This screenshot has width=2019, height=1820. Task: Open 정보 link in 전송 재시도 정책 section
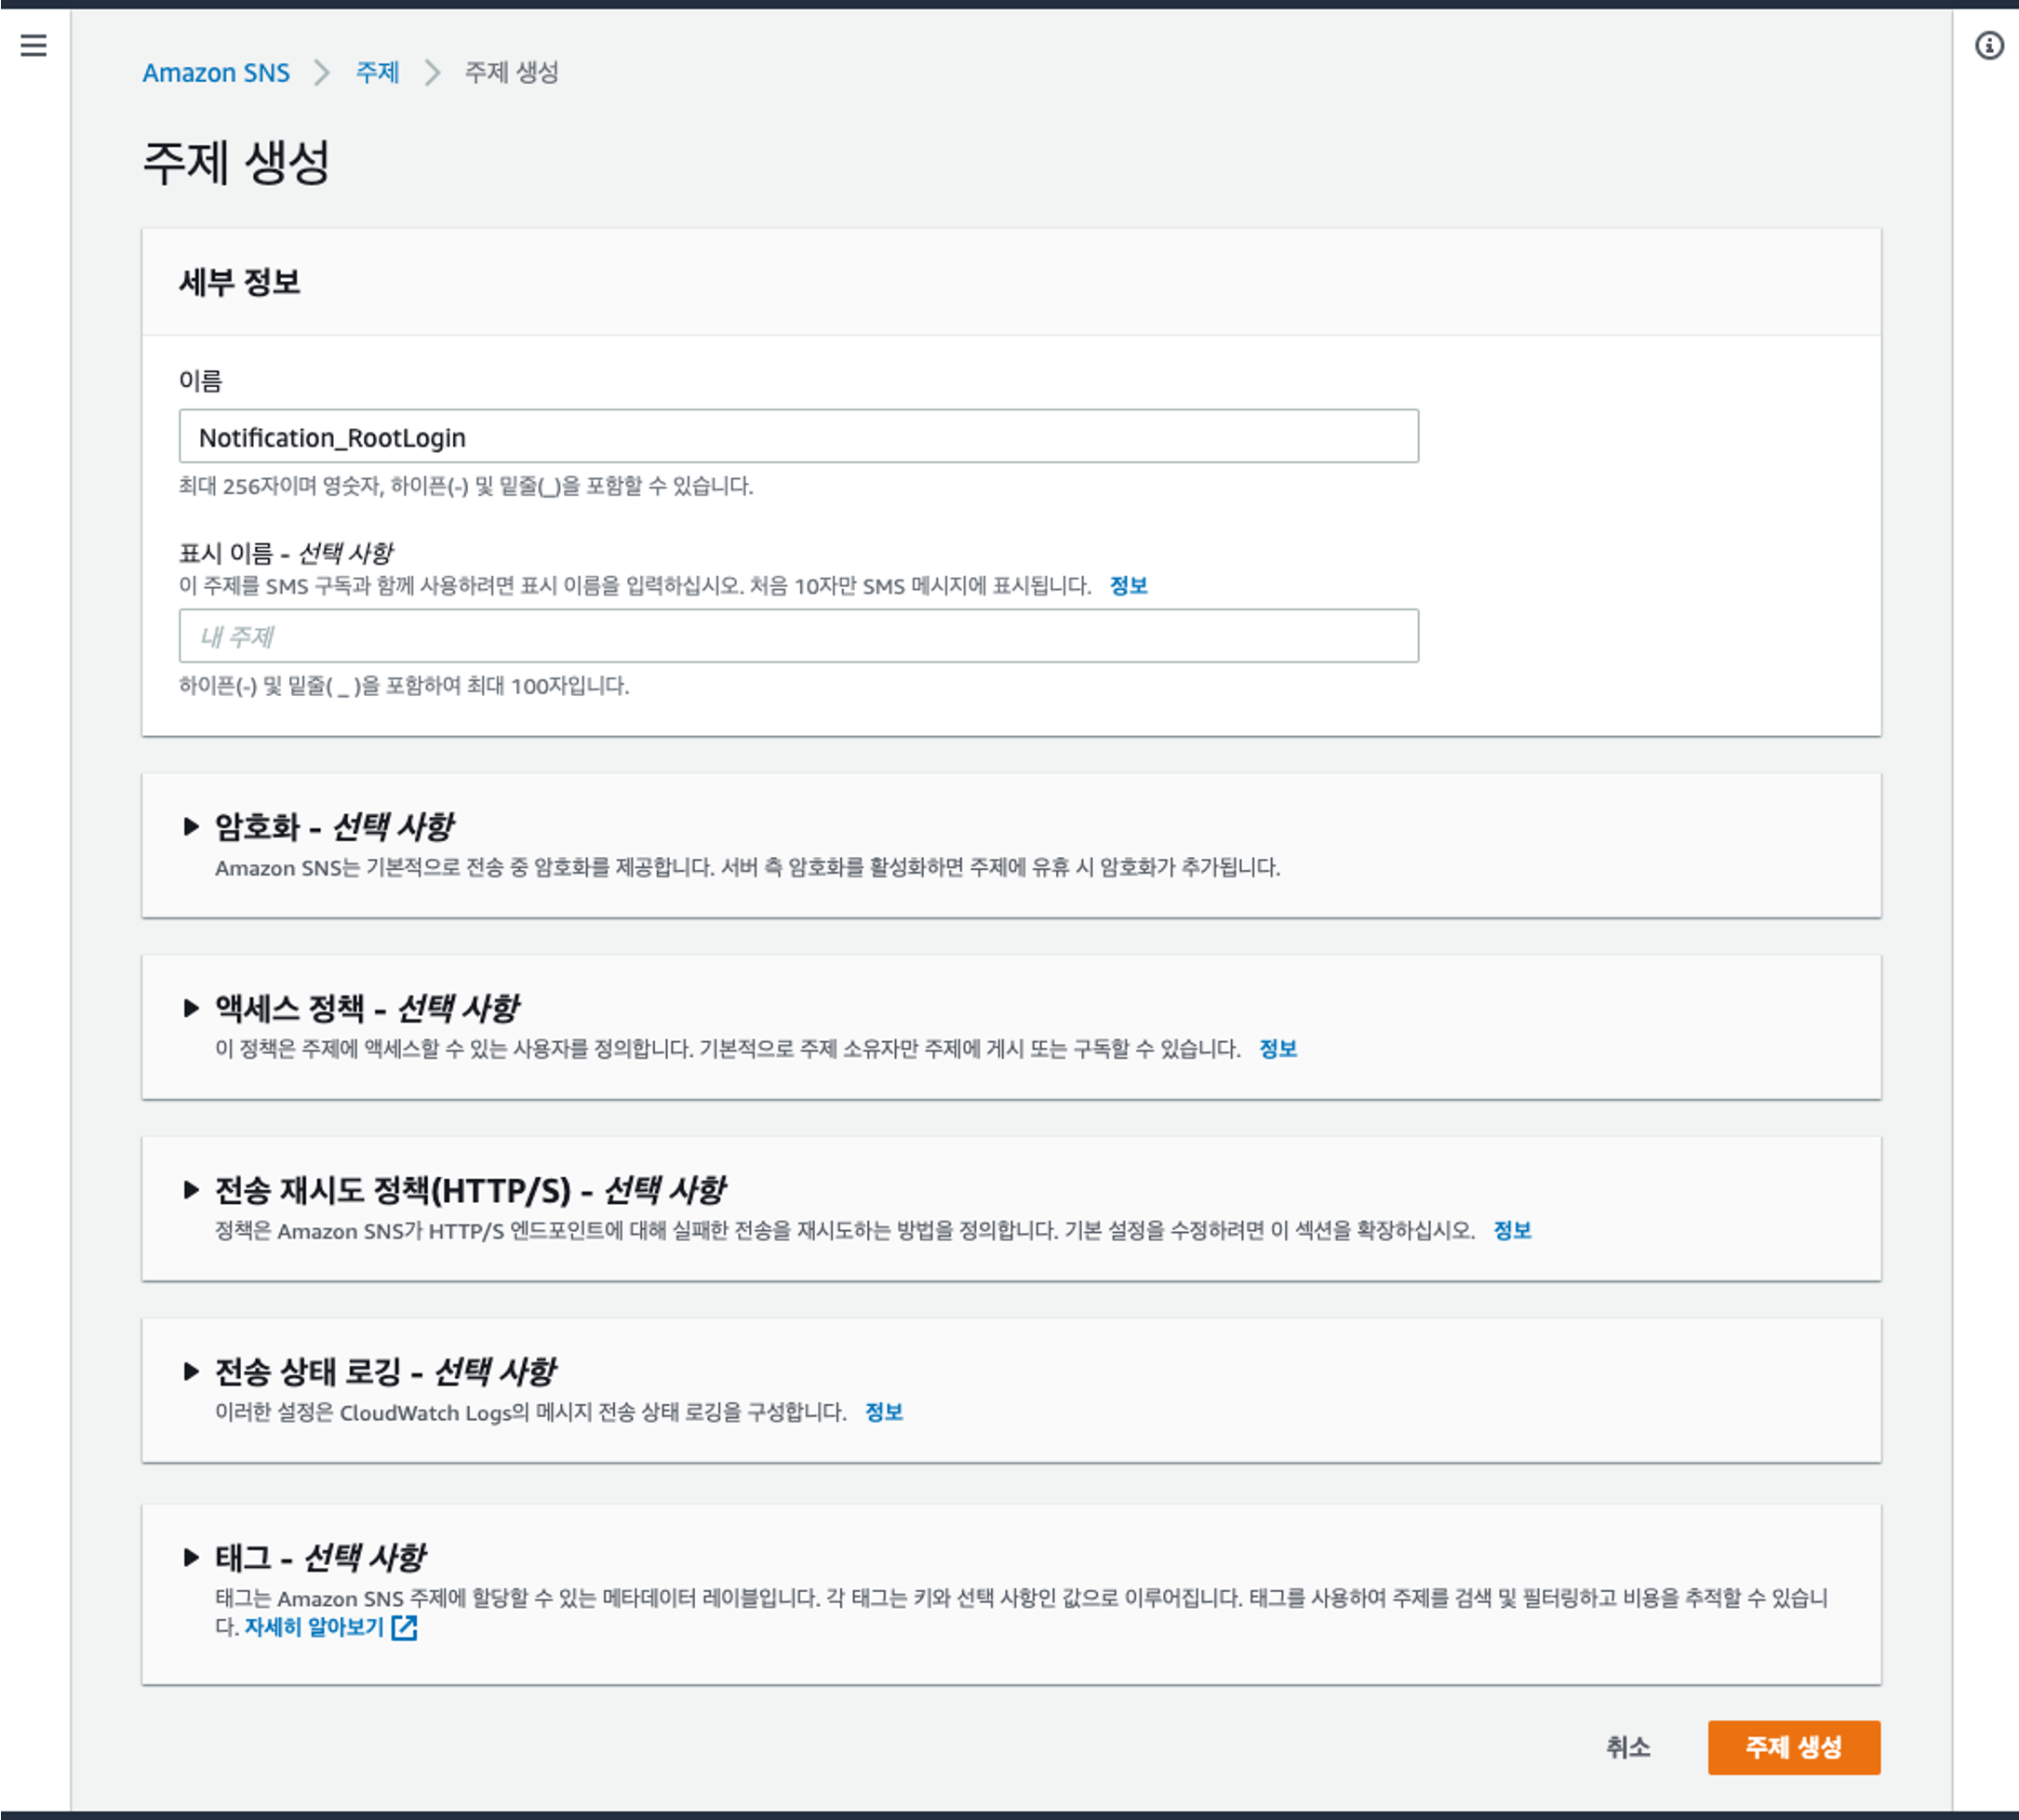[1511, 1230]
